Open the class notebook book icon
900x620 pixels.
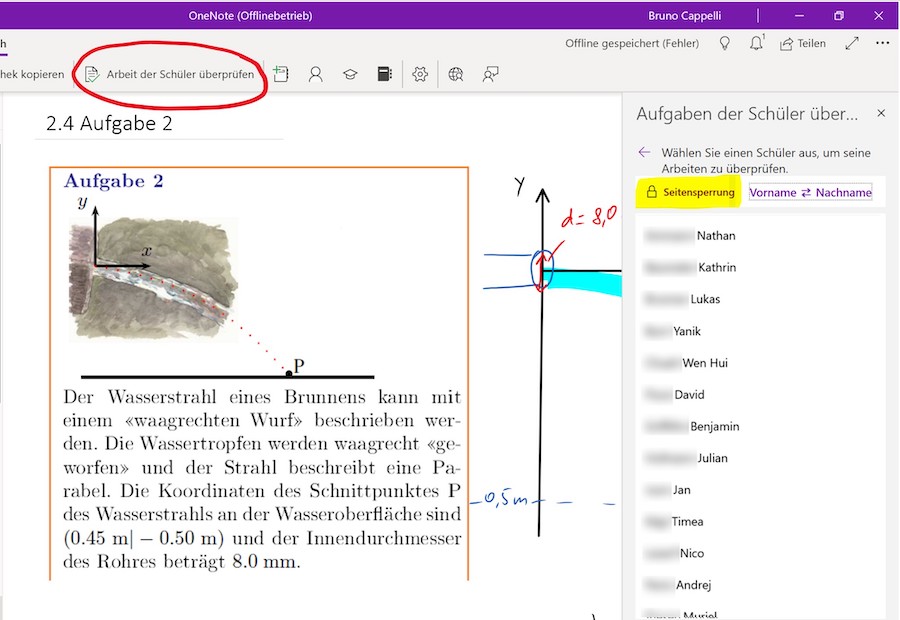(384, 74)
